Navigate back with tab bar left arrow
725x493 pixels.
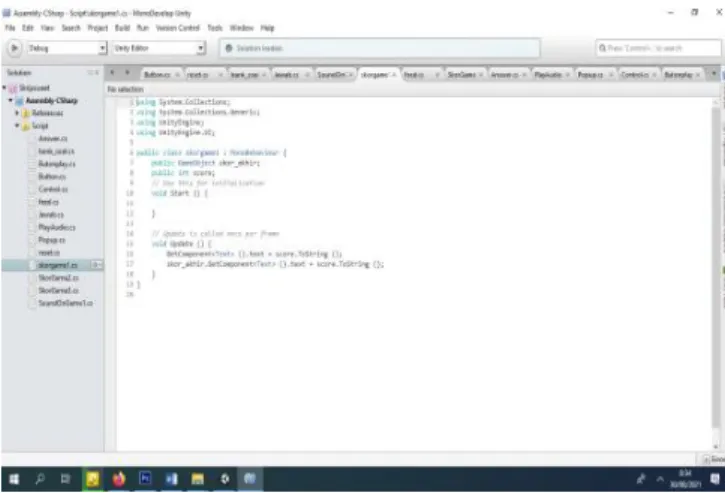tap(112, 73)
